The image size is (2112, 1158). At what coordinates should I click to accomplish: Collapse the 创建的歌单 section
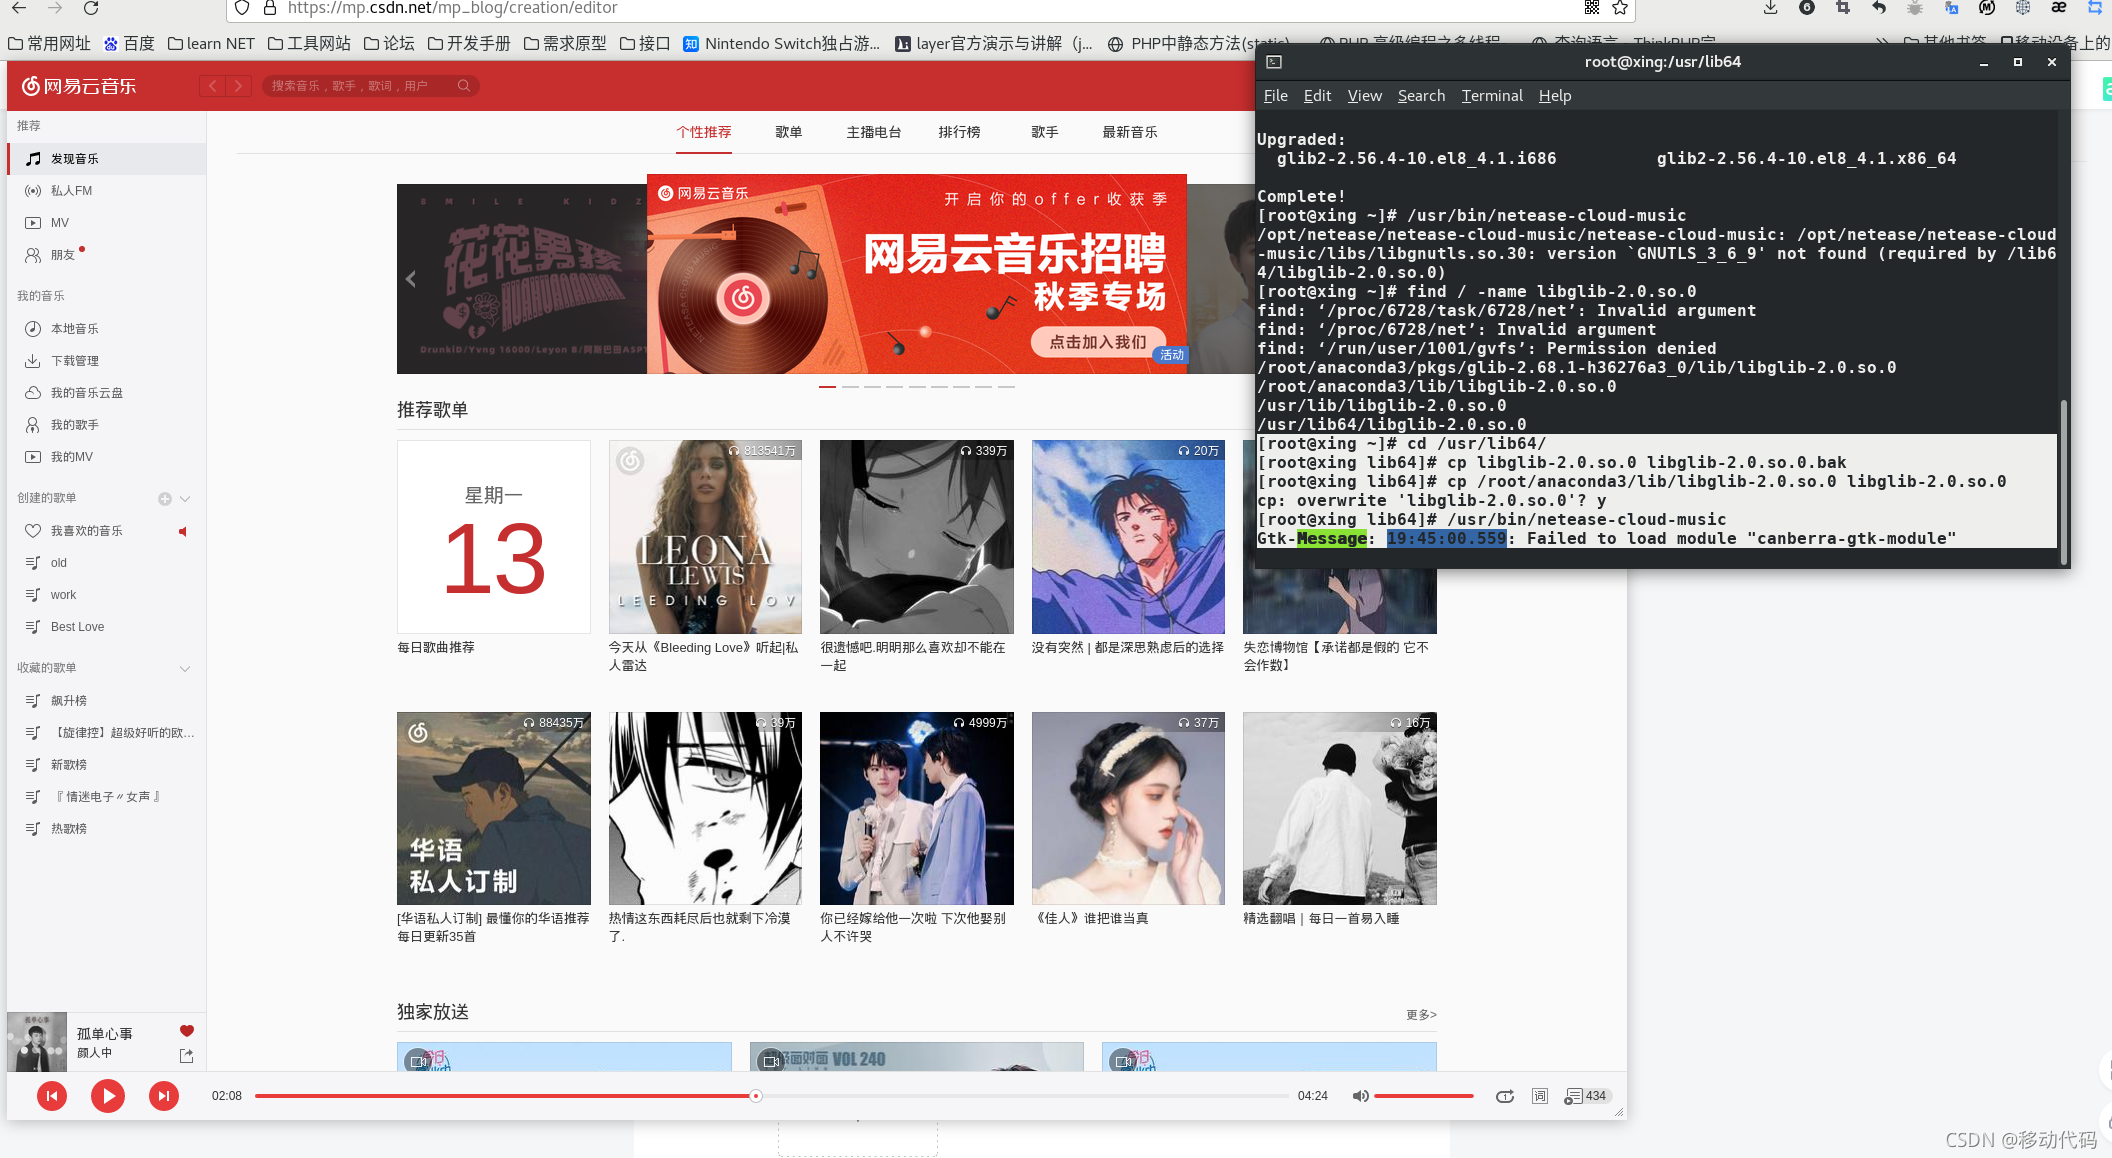(x=185, y=498)
